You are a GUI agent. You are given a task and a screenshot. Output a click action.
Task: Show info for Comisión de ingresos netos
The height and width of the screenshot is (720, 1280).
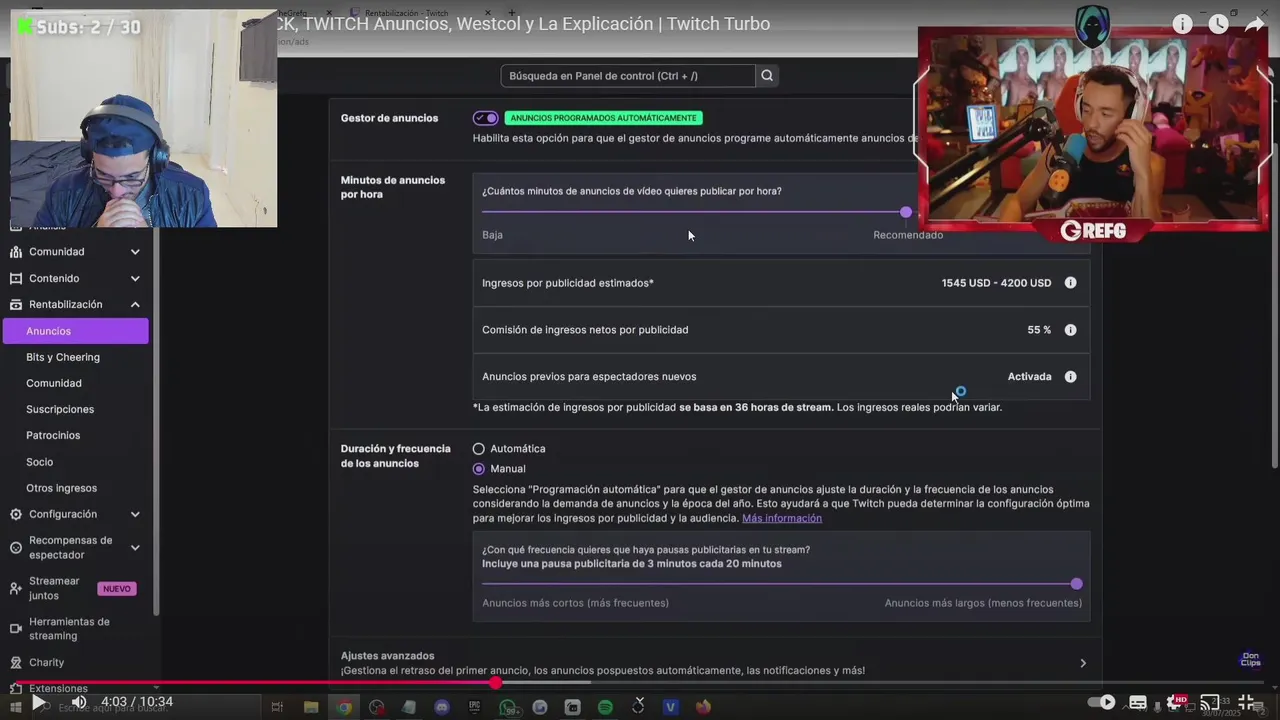click(1070, 330)
